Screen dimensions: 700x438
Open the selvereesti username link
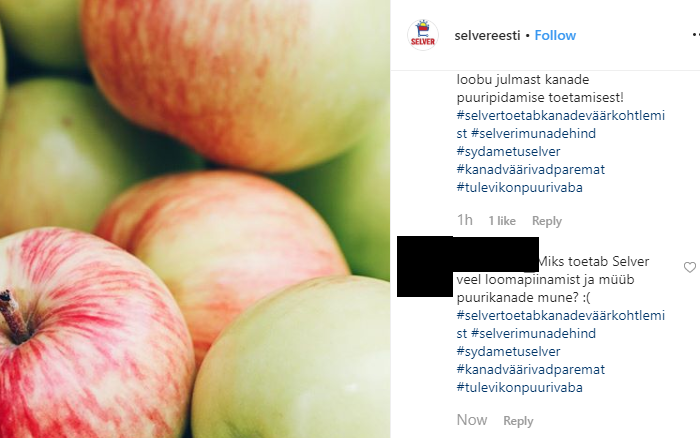487,35
